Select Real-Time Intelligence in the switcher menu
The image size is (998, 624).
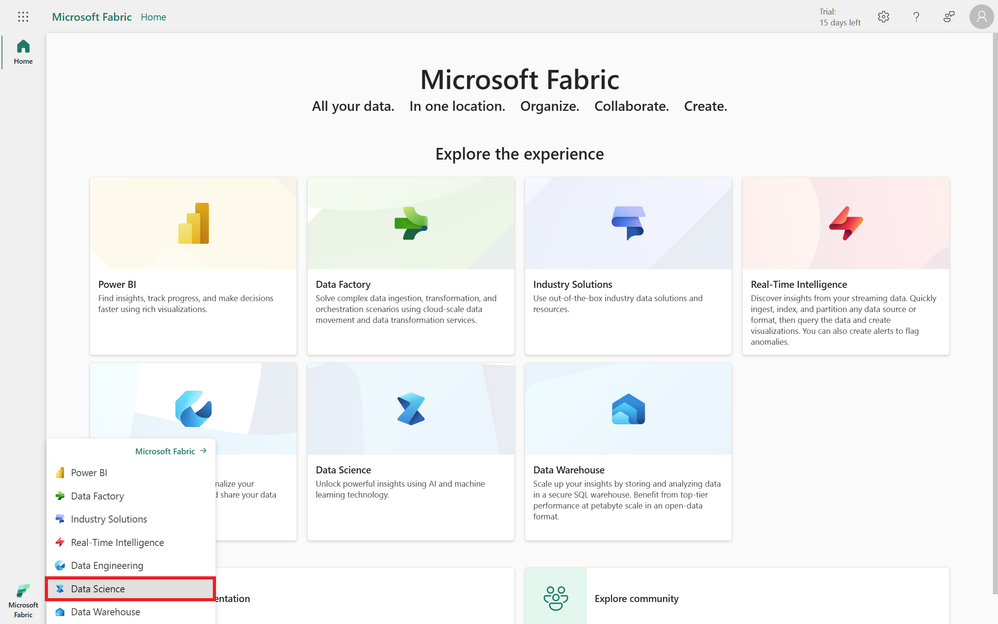[x=130, y=542]
